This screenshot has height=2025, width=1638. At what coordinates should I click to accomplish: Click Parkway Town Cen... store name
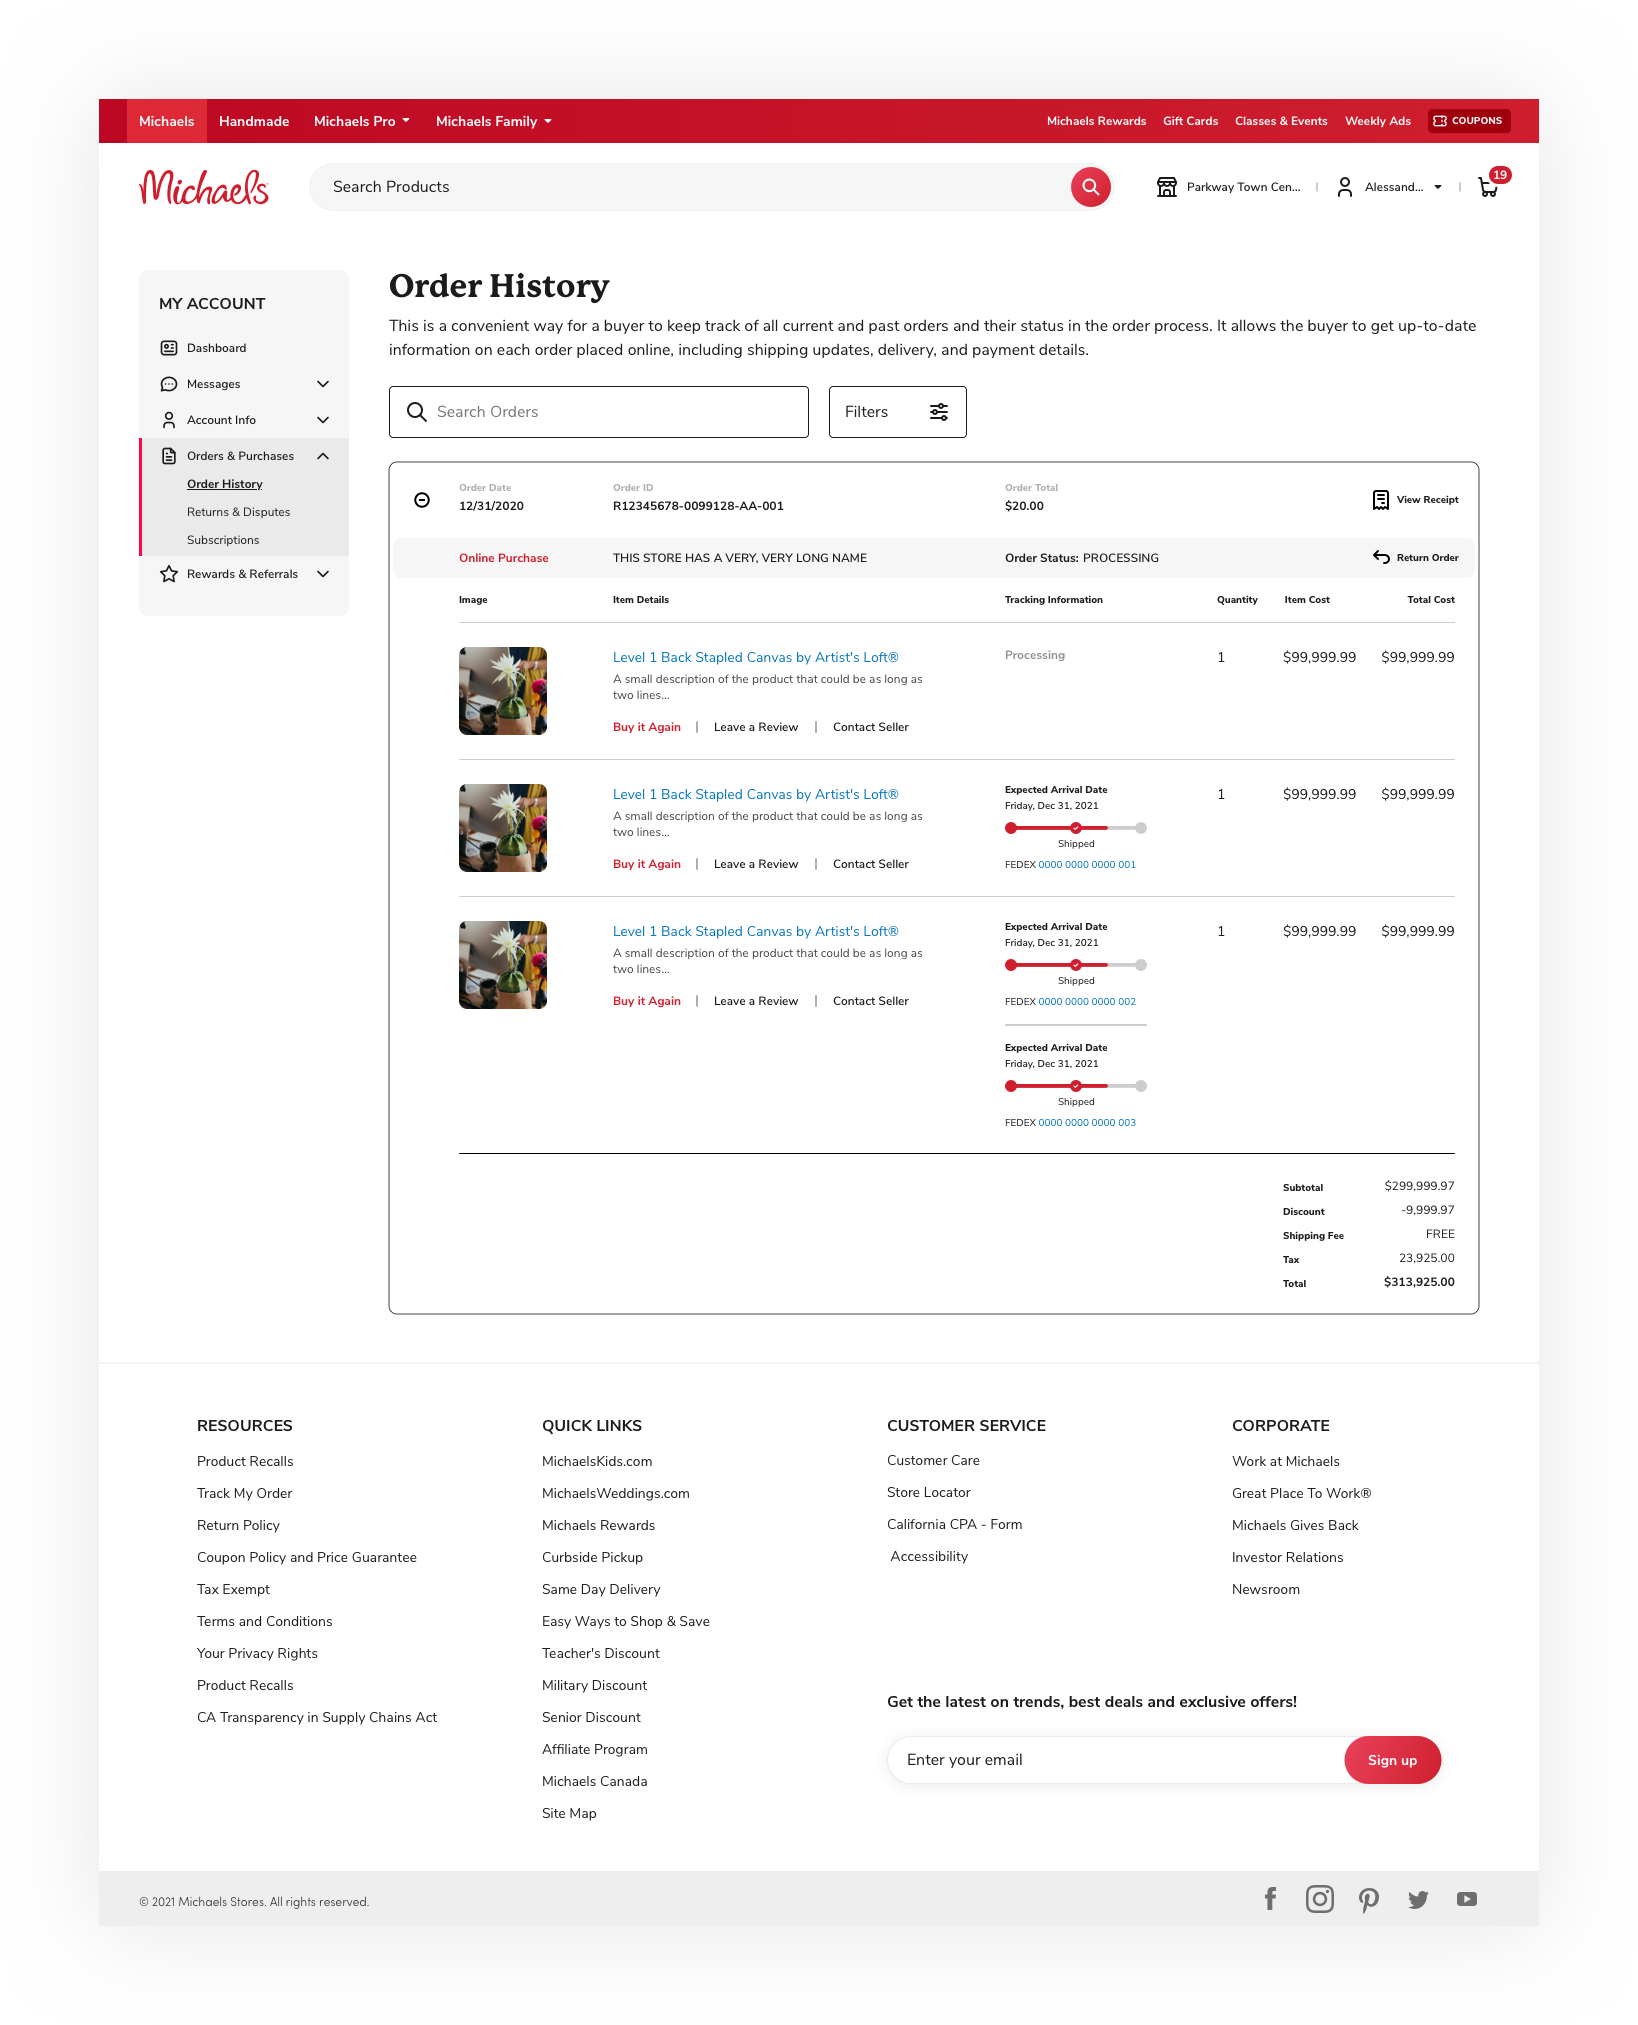coord(1244,187)
